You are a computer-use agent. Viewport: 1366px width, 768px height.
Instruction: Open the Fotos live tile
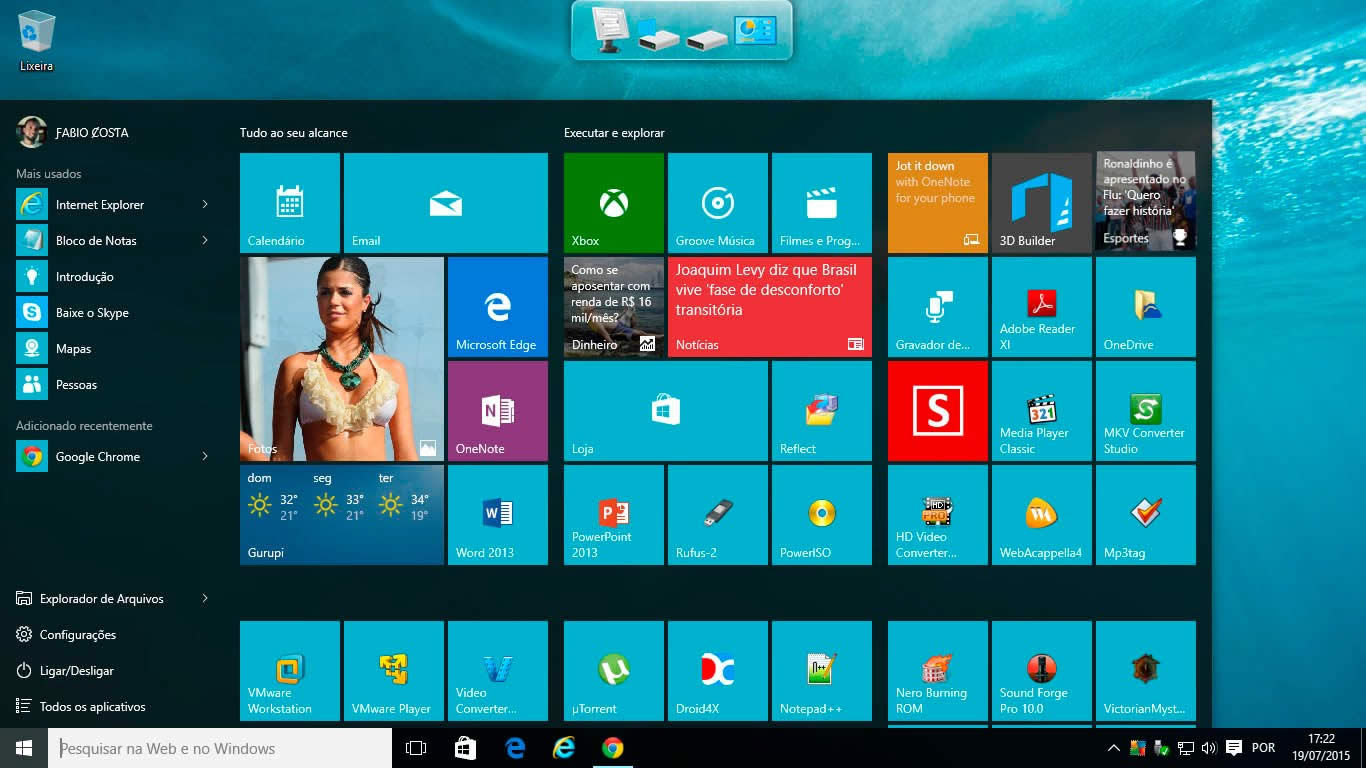(341, 359)
